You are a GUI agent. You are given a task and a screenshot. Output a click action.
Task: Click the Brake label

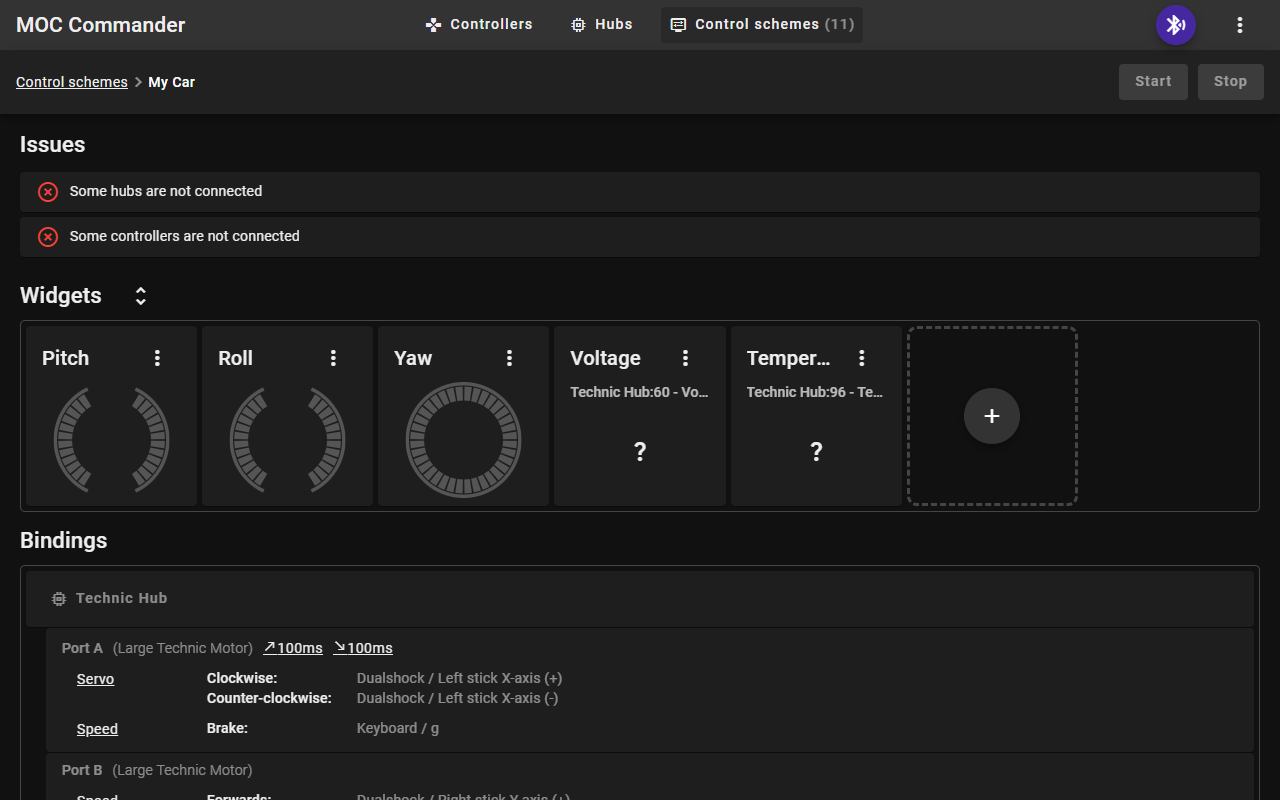227,728
